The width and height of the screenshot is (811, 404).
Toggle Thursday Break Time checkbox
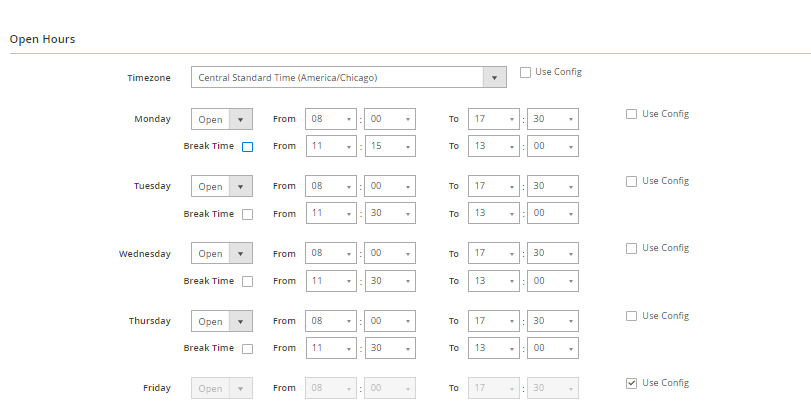point(248,349)
